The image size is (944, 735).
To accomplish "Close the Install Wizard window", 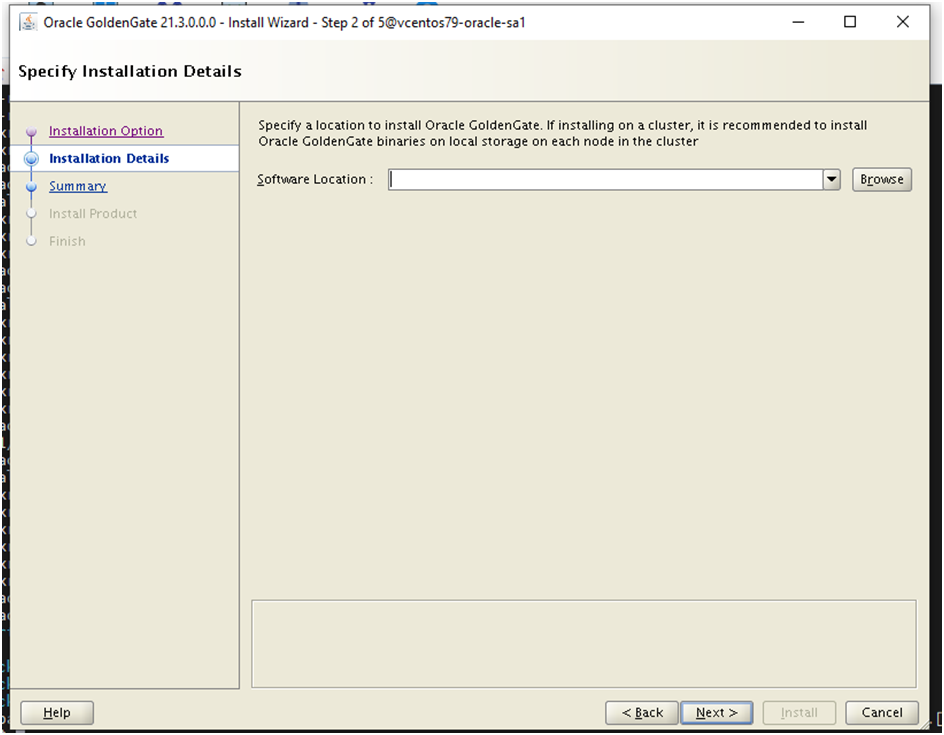I will 902,22.
